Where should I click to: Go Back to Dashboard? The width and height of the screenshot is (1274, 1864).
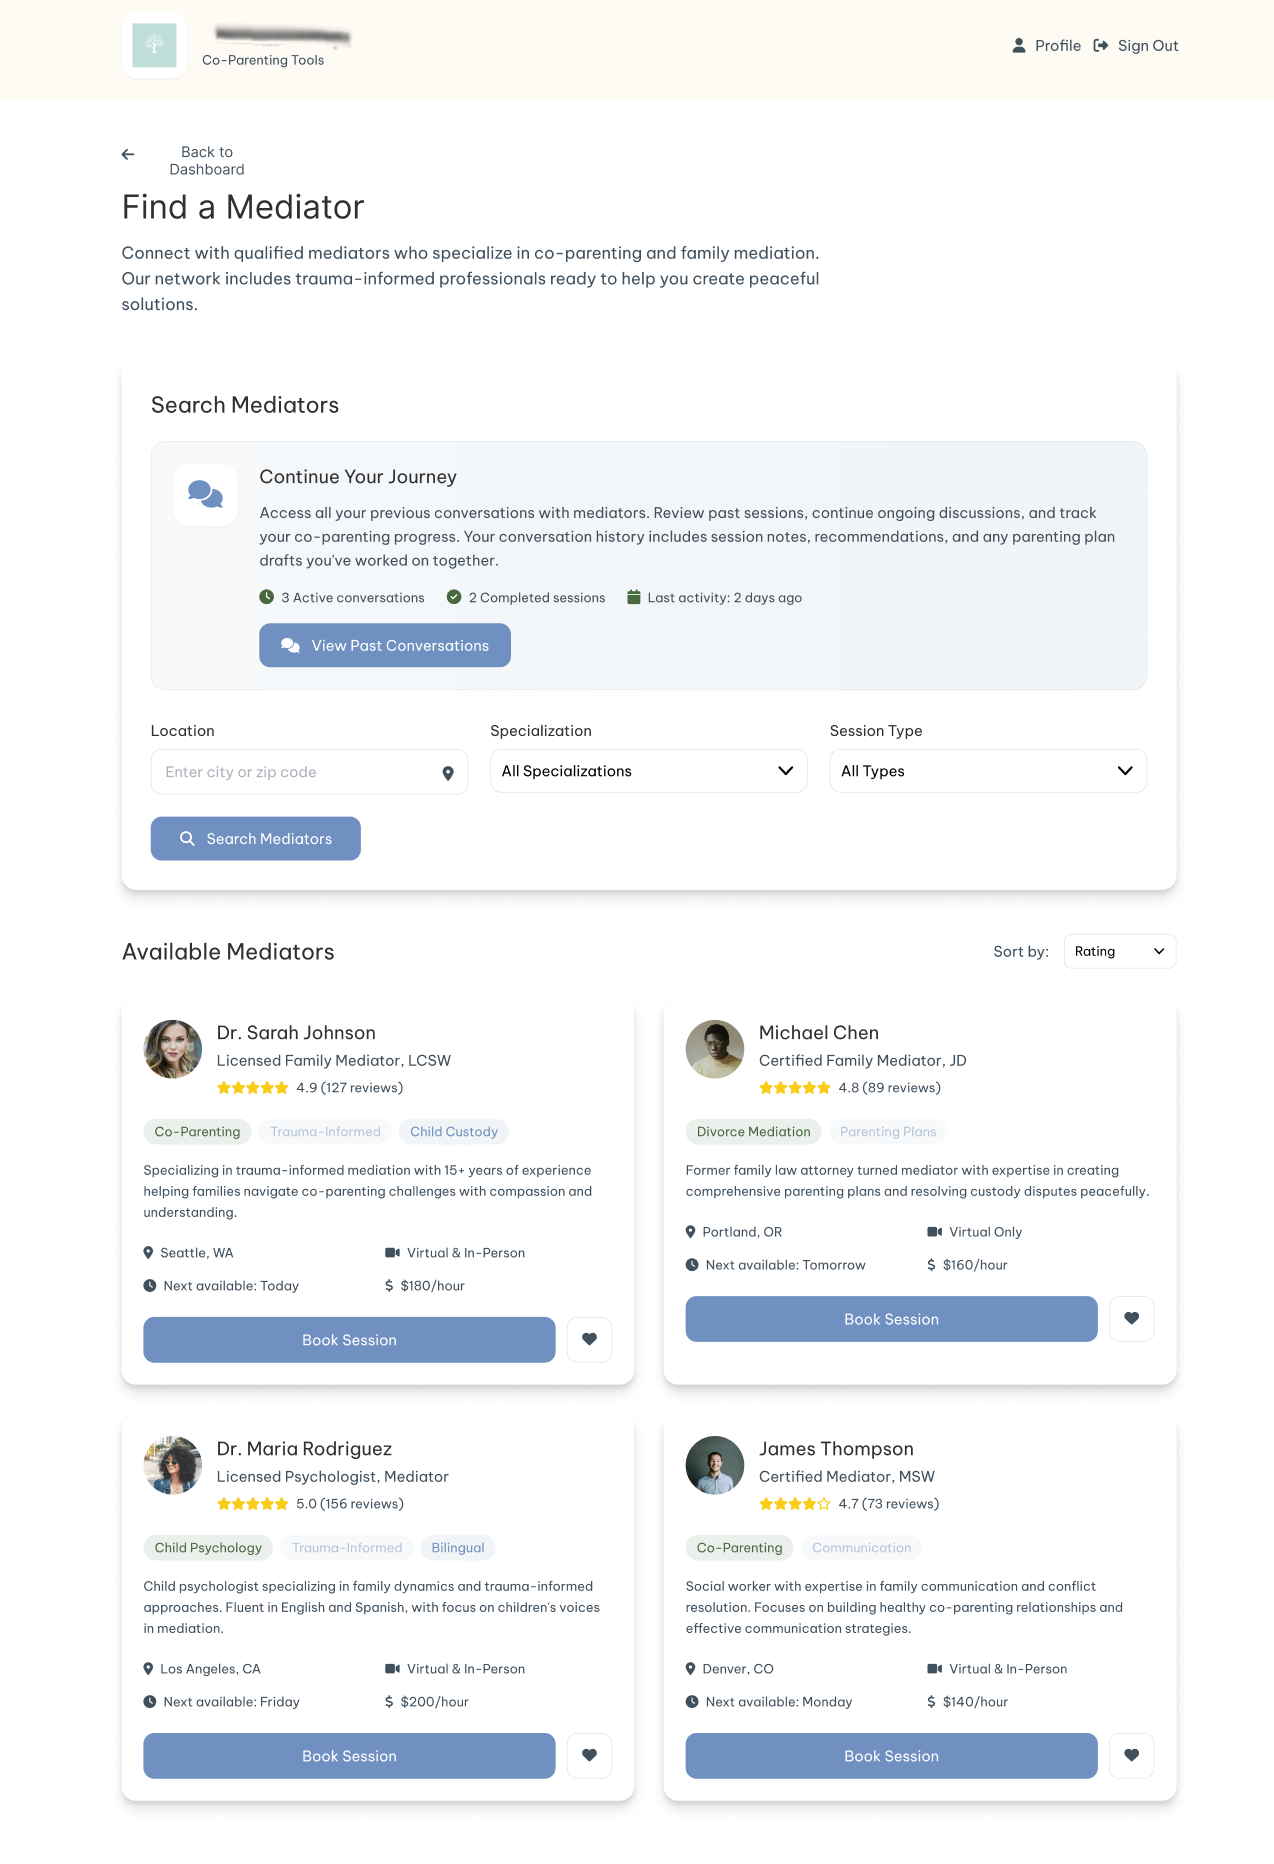pyautogui.click(x=207, y=161)
